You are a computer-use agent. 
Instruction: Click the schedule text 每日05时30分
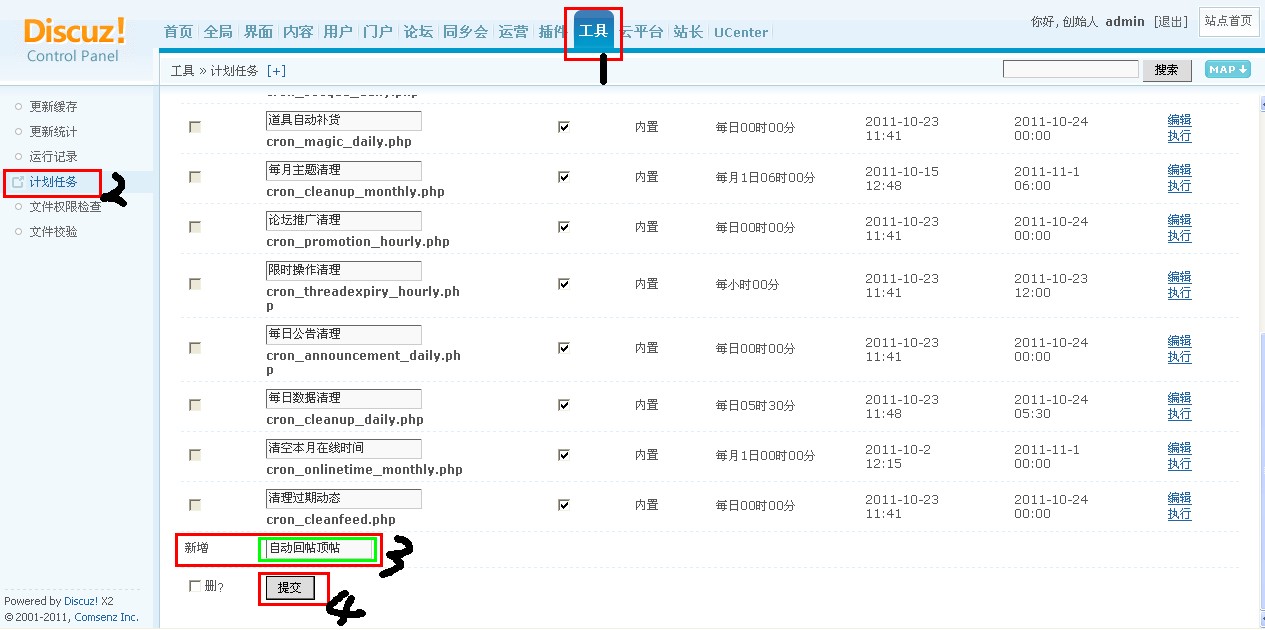point(756,405)
